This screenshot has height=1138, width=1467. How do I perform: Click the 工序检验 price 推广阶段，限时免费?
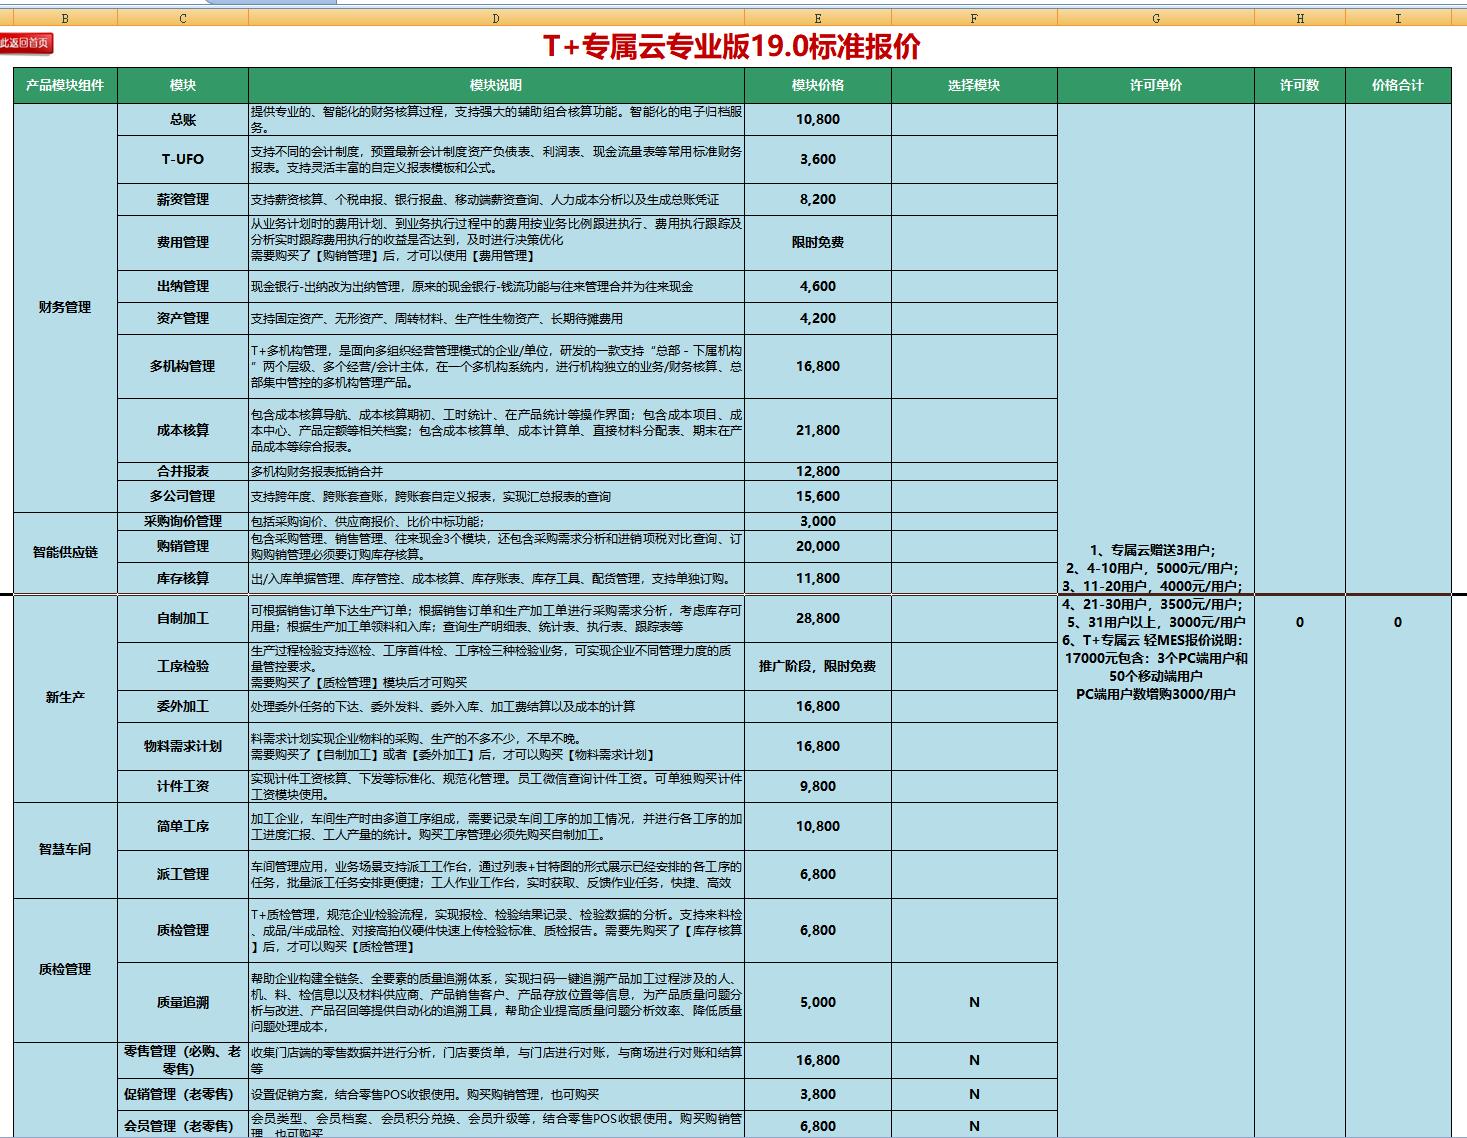click(818, 666)
